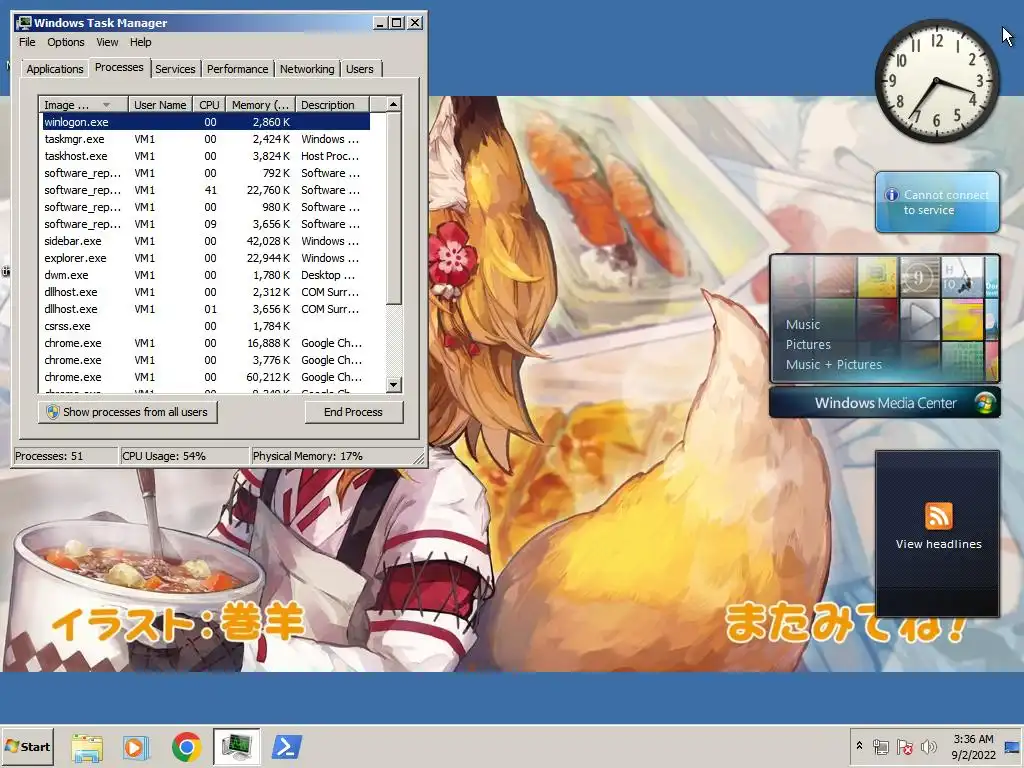
Task: Switch to the Services tab
Action: [x=175, y=69]
